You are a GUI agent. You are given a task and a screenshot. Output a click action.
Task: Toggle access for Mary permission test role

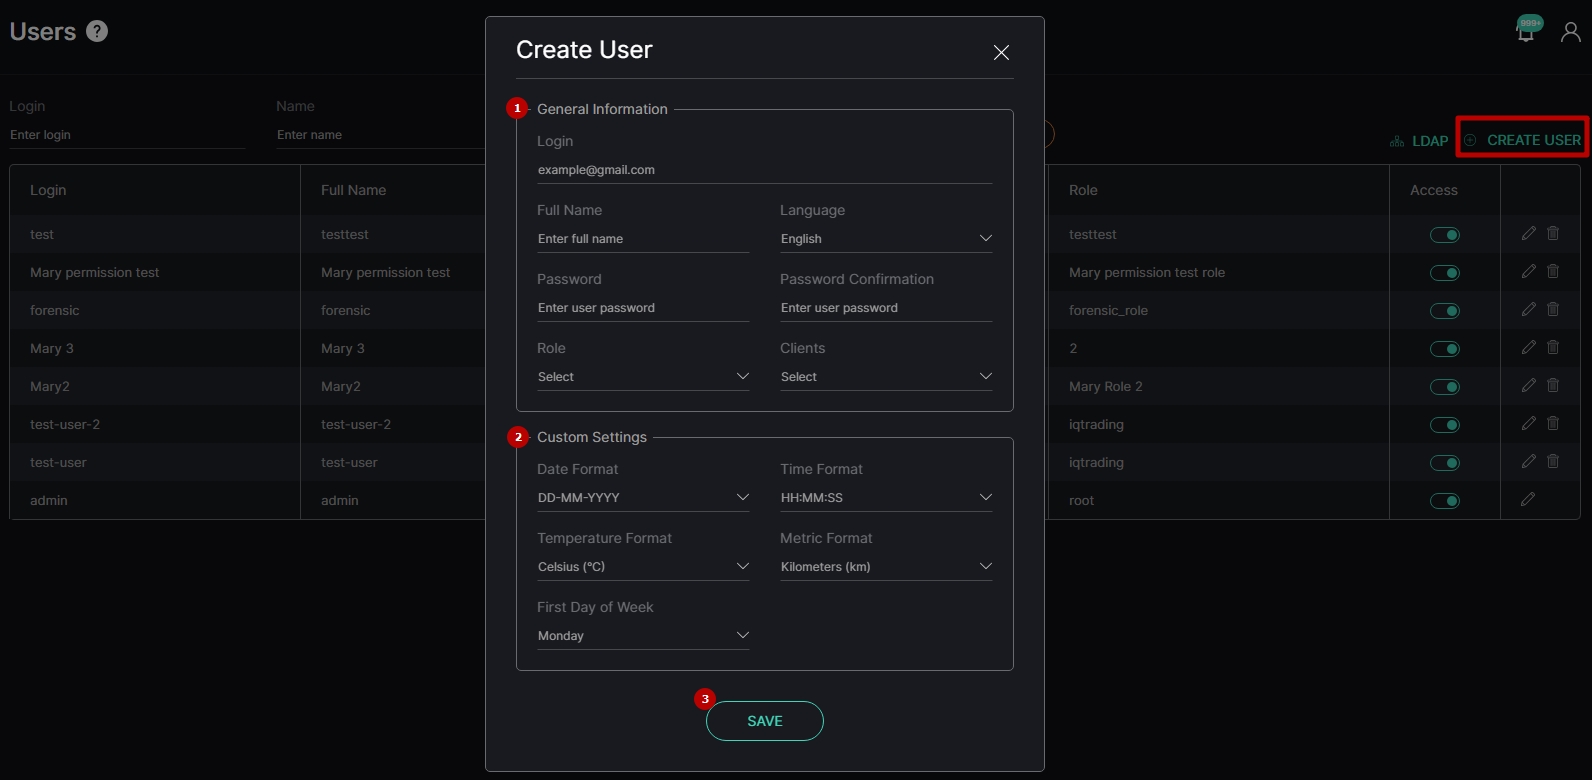1445,273
